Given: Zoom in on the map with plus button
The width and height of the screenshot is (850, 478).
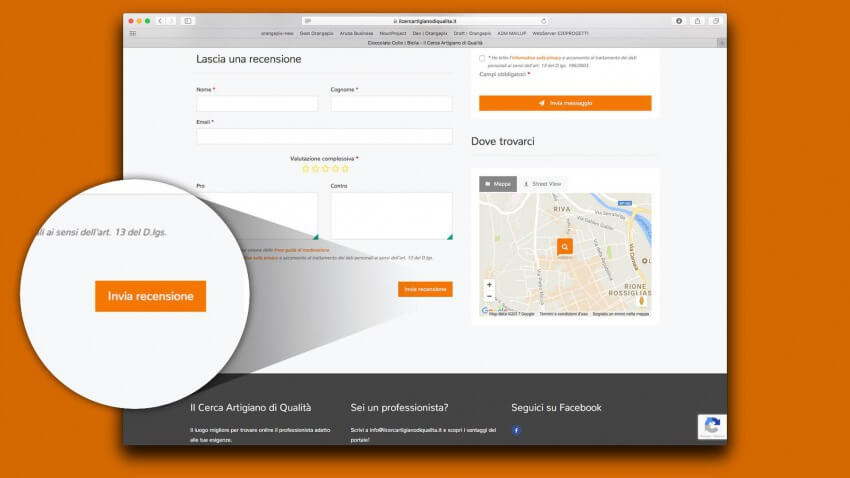Looking at the screenshot, I should click(489, 285).
